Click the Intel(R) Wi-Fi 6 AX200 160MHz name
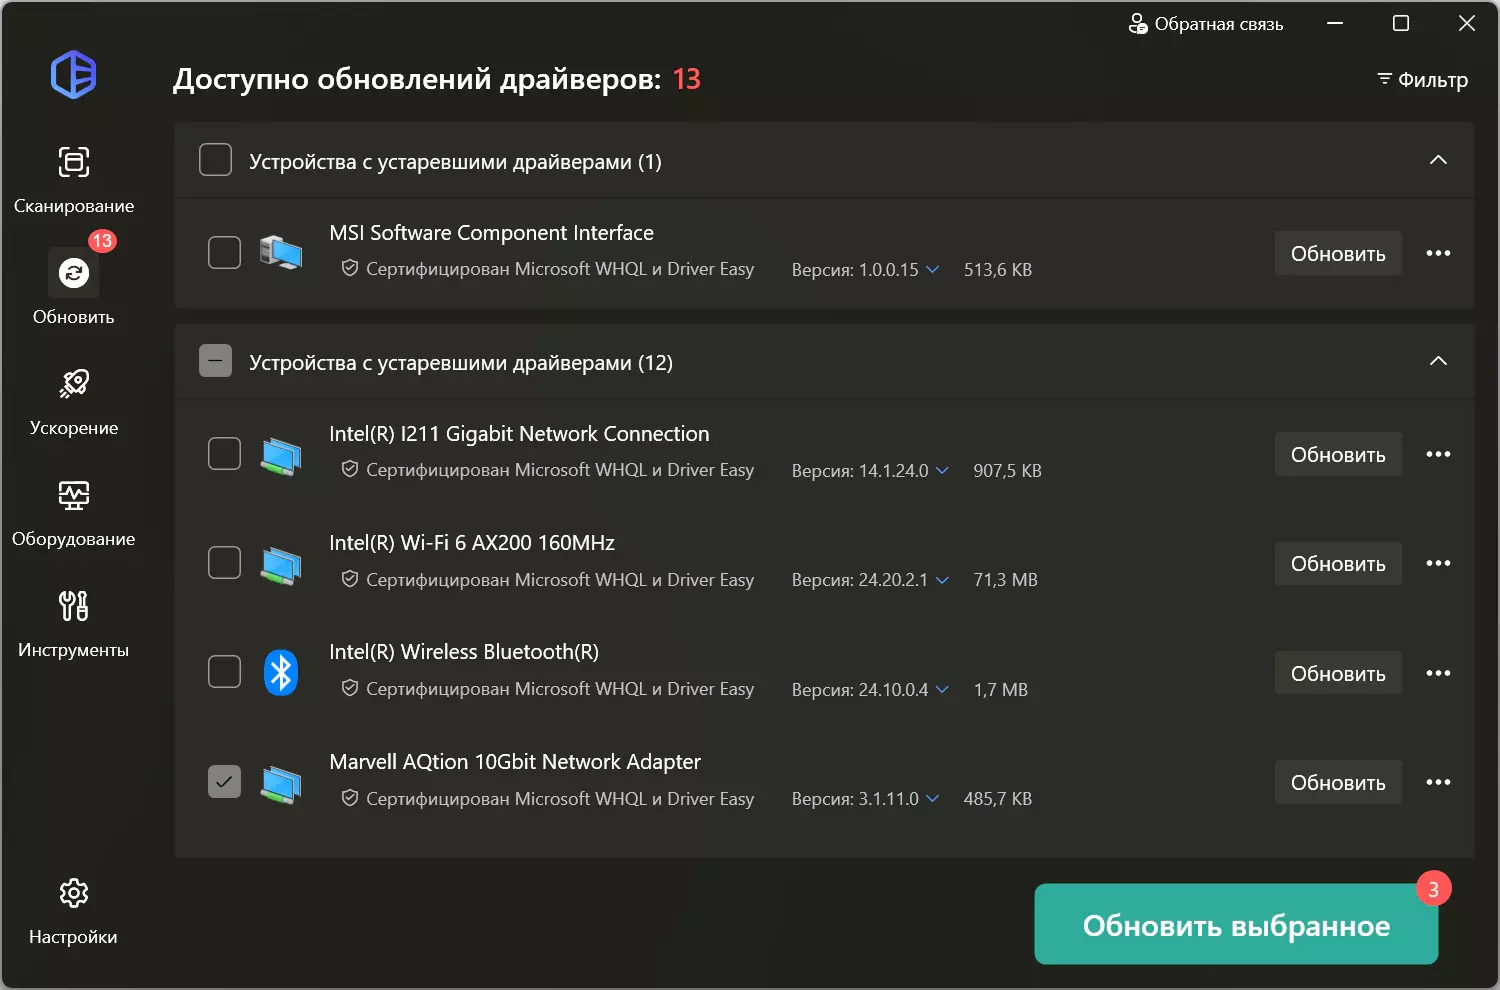 (x=472, y=543)
